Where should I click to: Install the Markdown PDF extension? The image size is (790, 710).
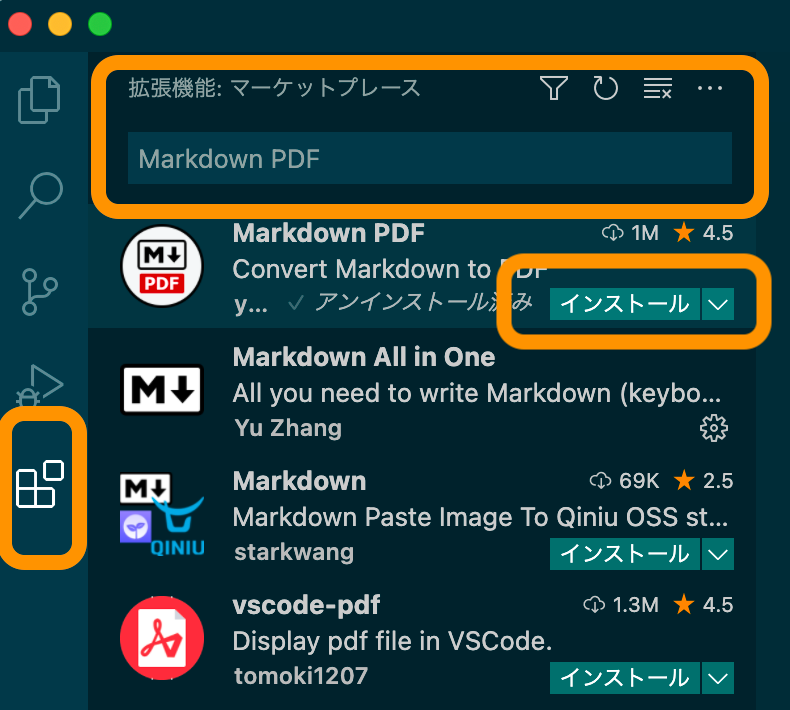coord(625,304)
